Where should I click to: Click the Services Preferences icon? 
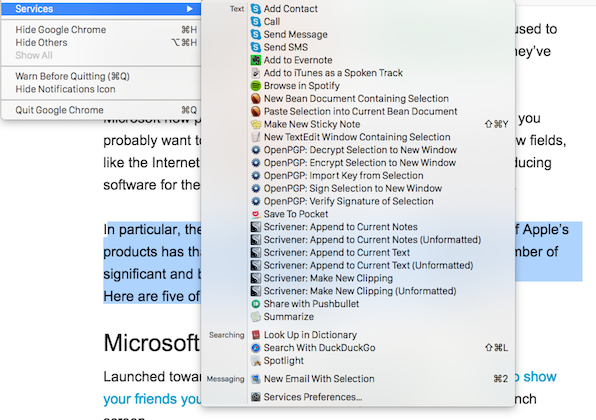[x=256, y=397]
